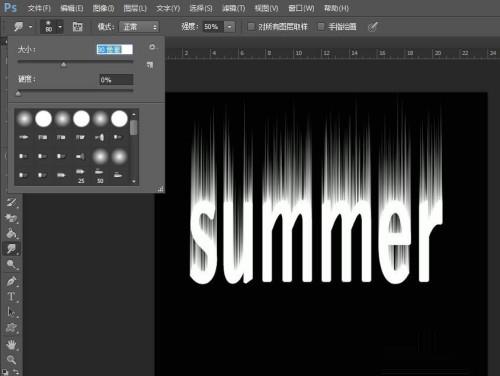Click the swap foreground/background colors arrow
Screen dimensions: 500x376
click(16, 371)
